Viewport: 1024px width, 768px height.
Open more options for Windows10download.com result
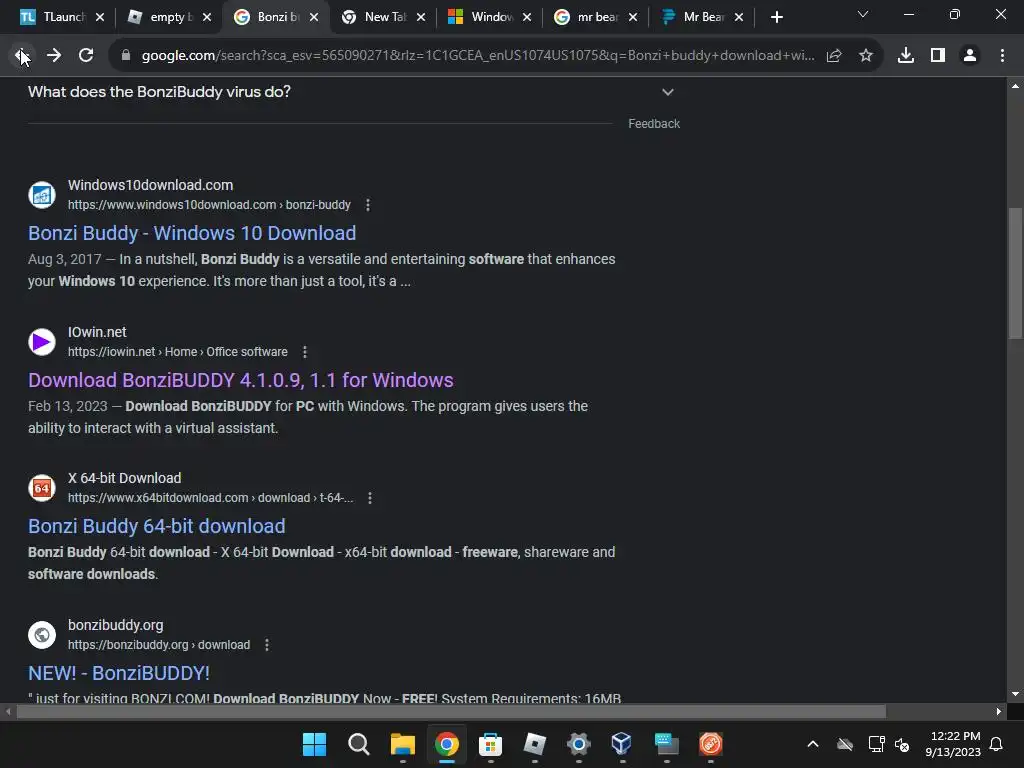(x=368, y=205)
